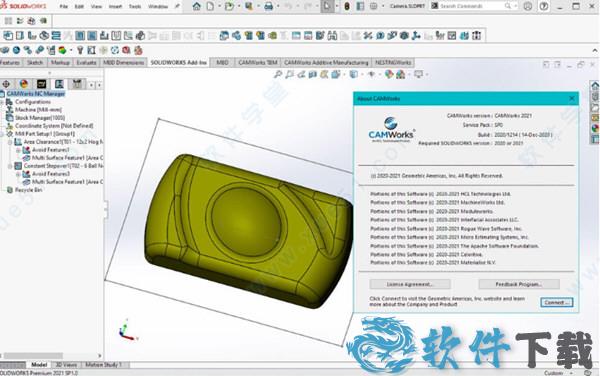
Task: Select Coordinate System [Not Defined] item
Action: [x=54, y=126]
